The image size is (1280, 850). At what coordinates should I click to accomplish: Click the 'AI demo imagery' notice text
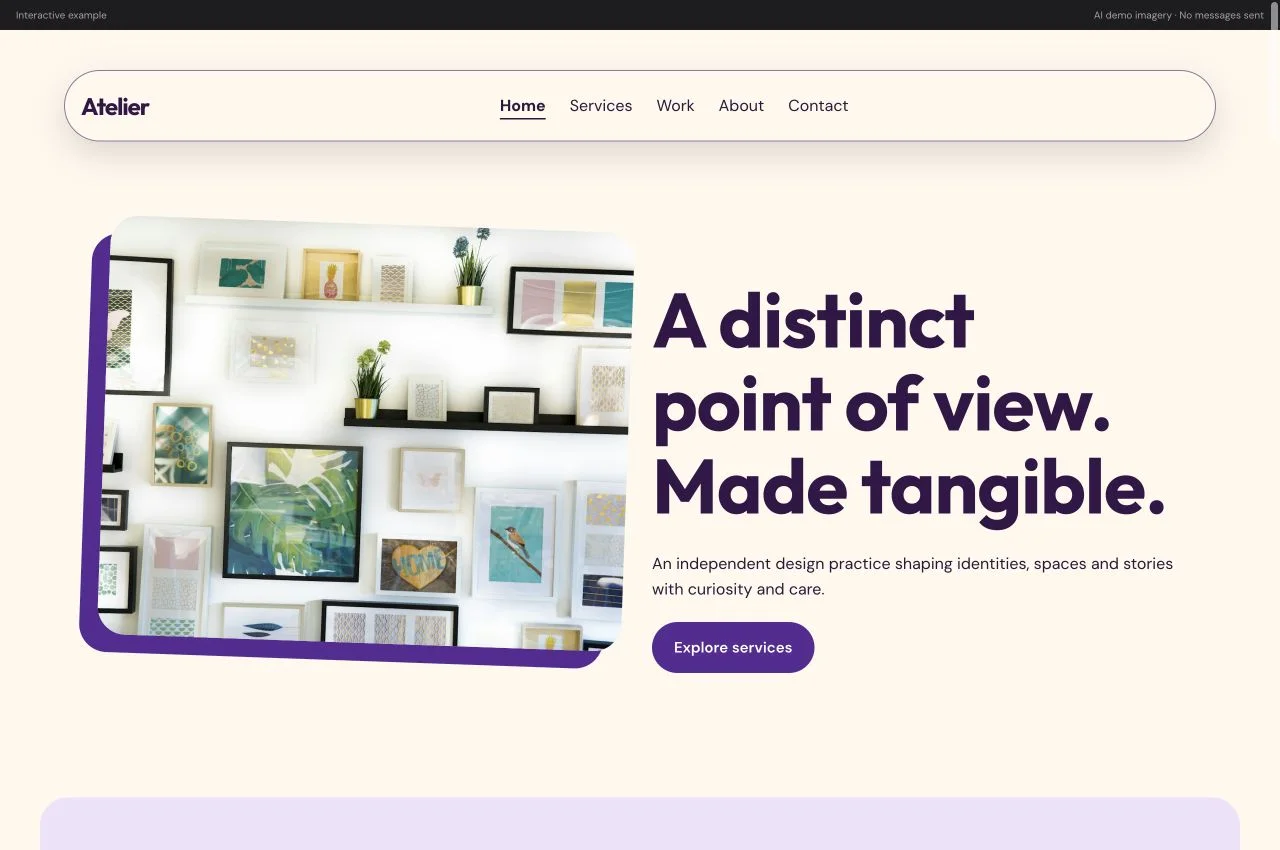(x=1178, y=15)
